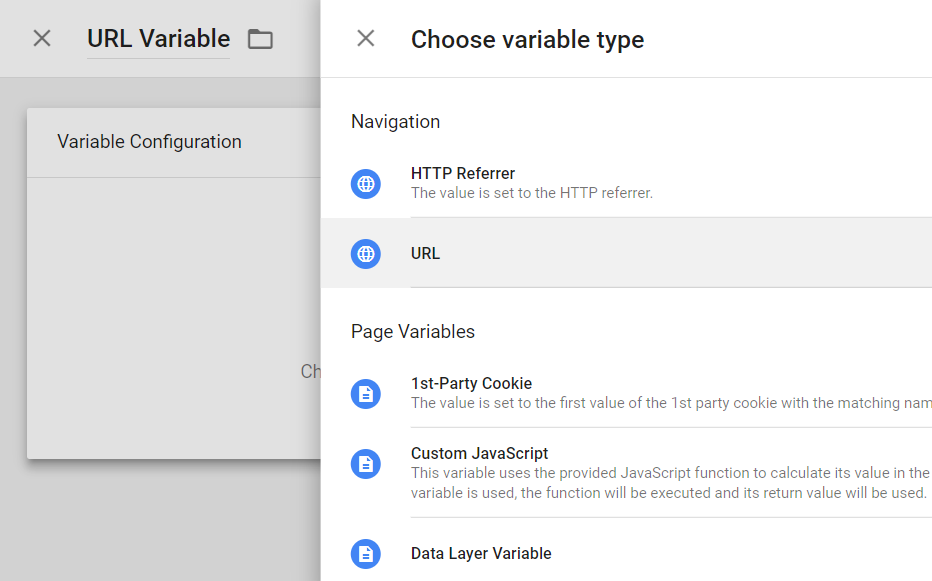932x581 pixels.
Task: Choose the URL variable type label
Action: coord(425,253)
